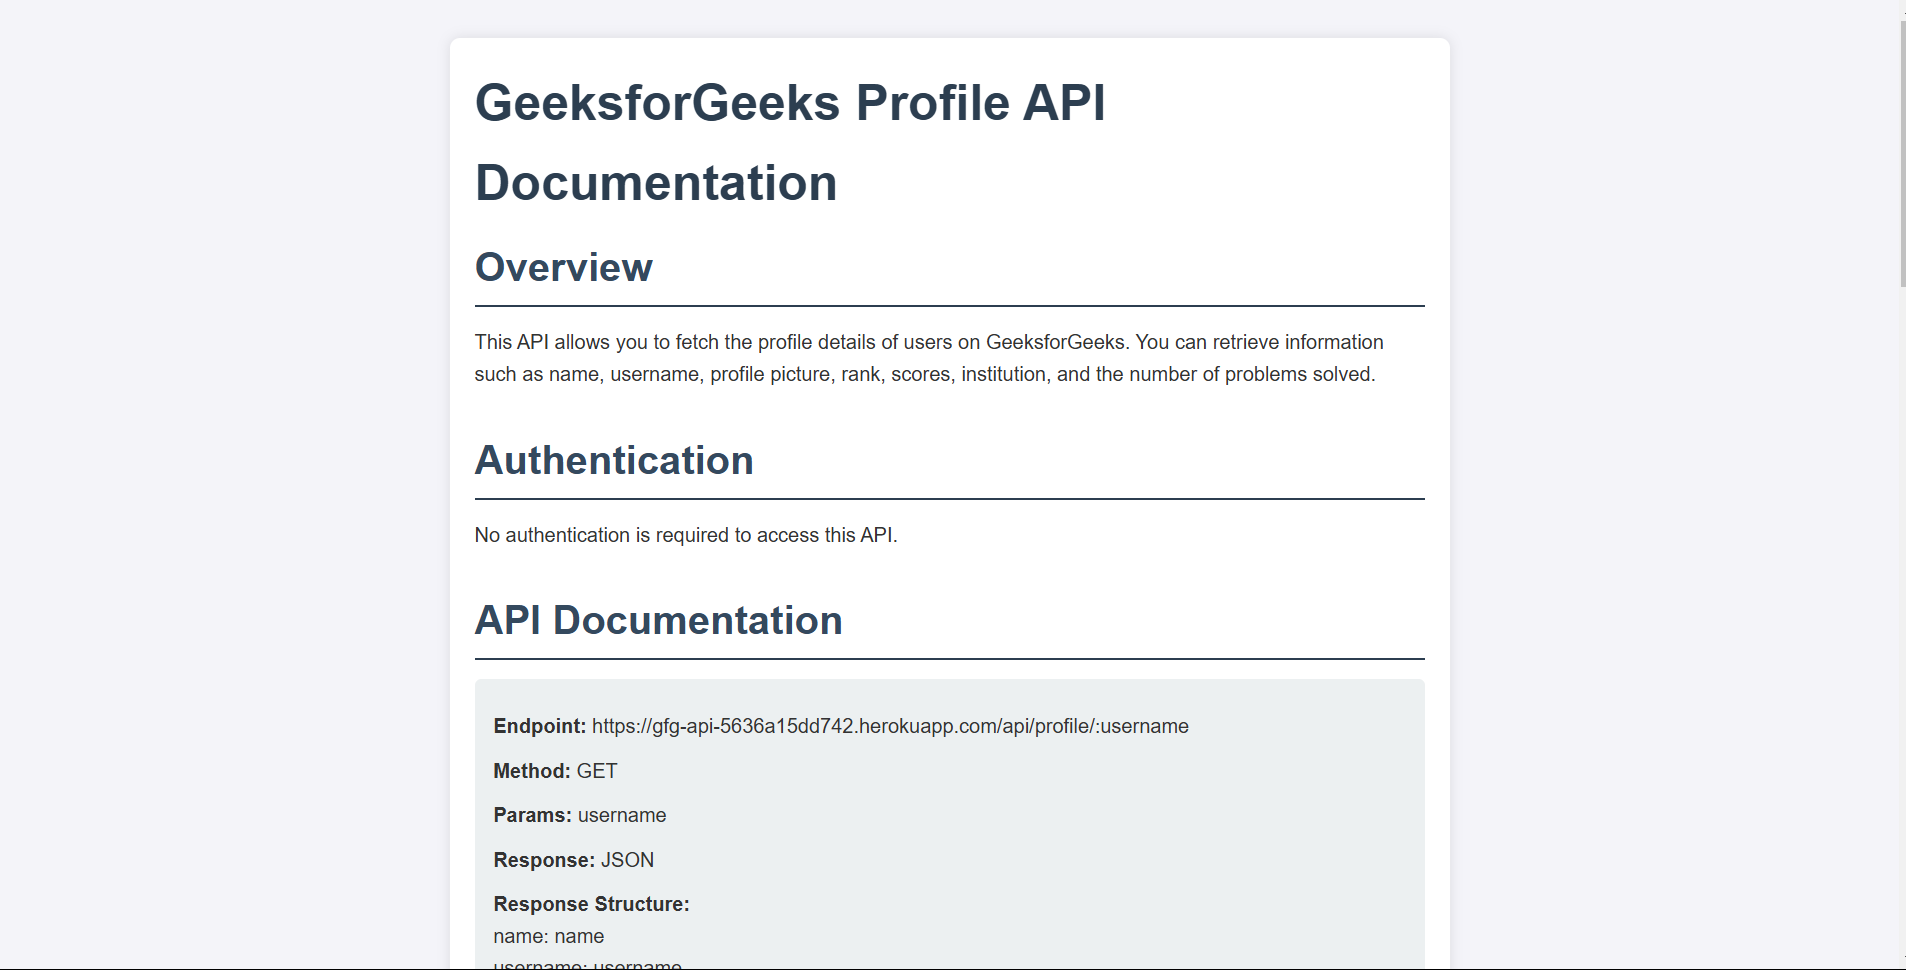Click 'No authentication is required' sentence
The width and height of the screenshot is (1906, 970).
[x=686, y=535]
